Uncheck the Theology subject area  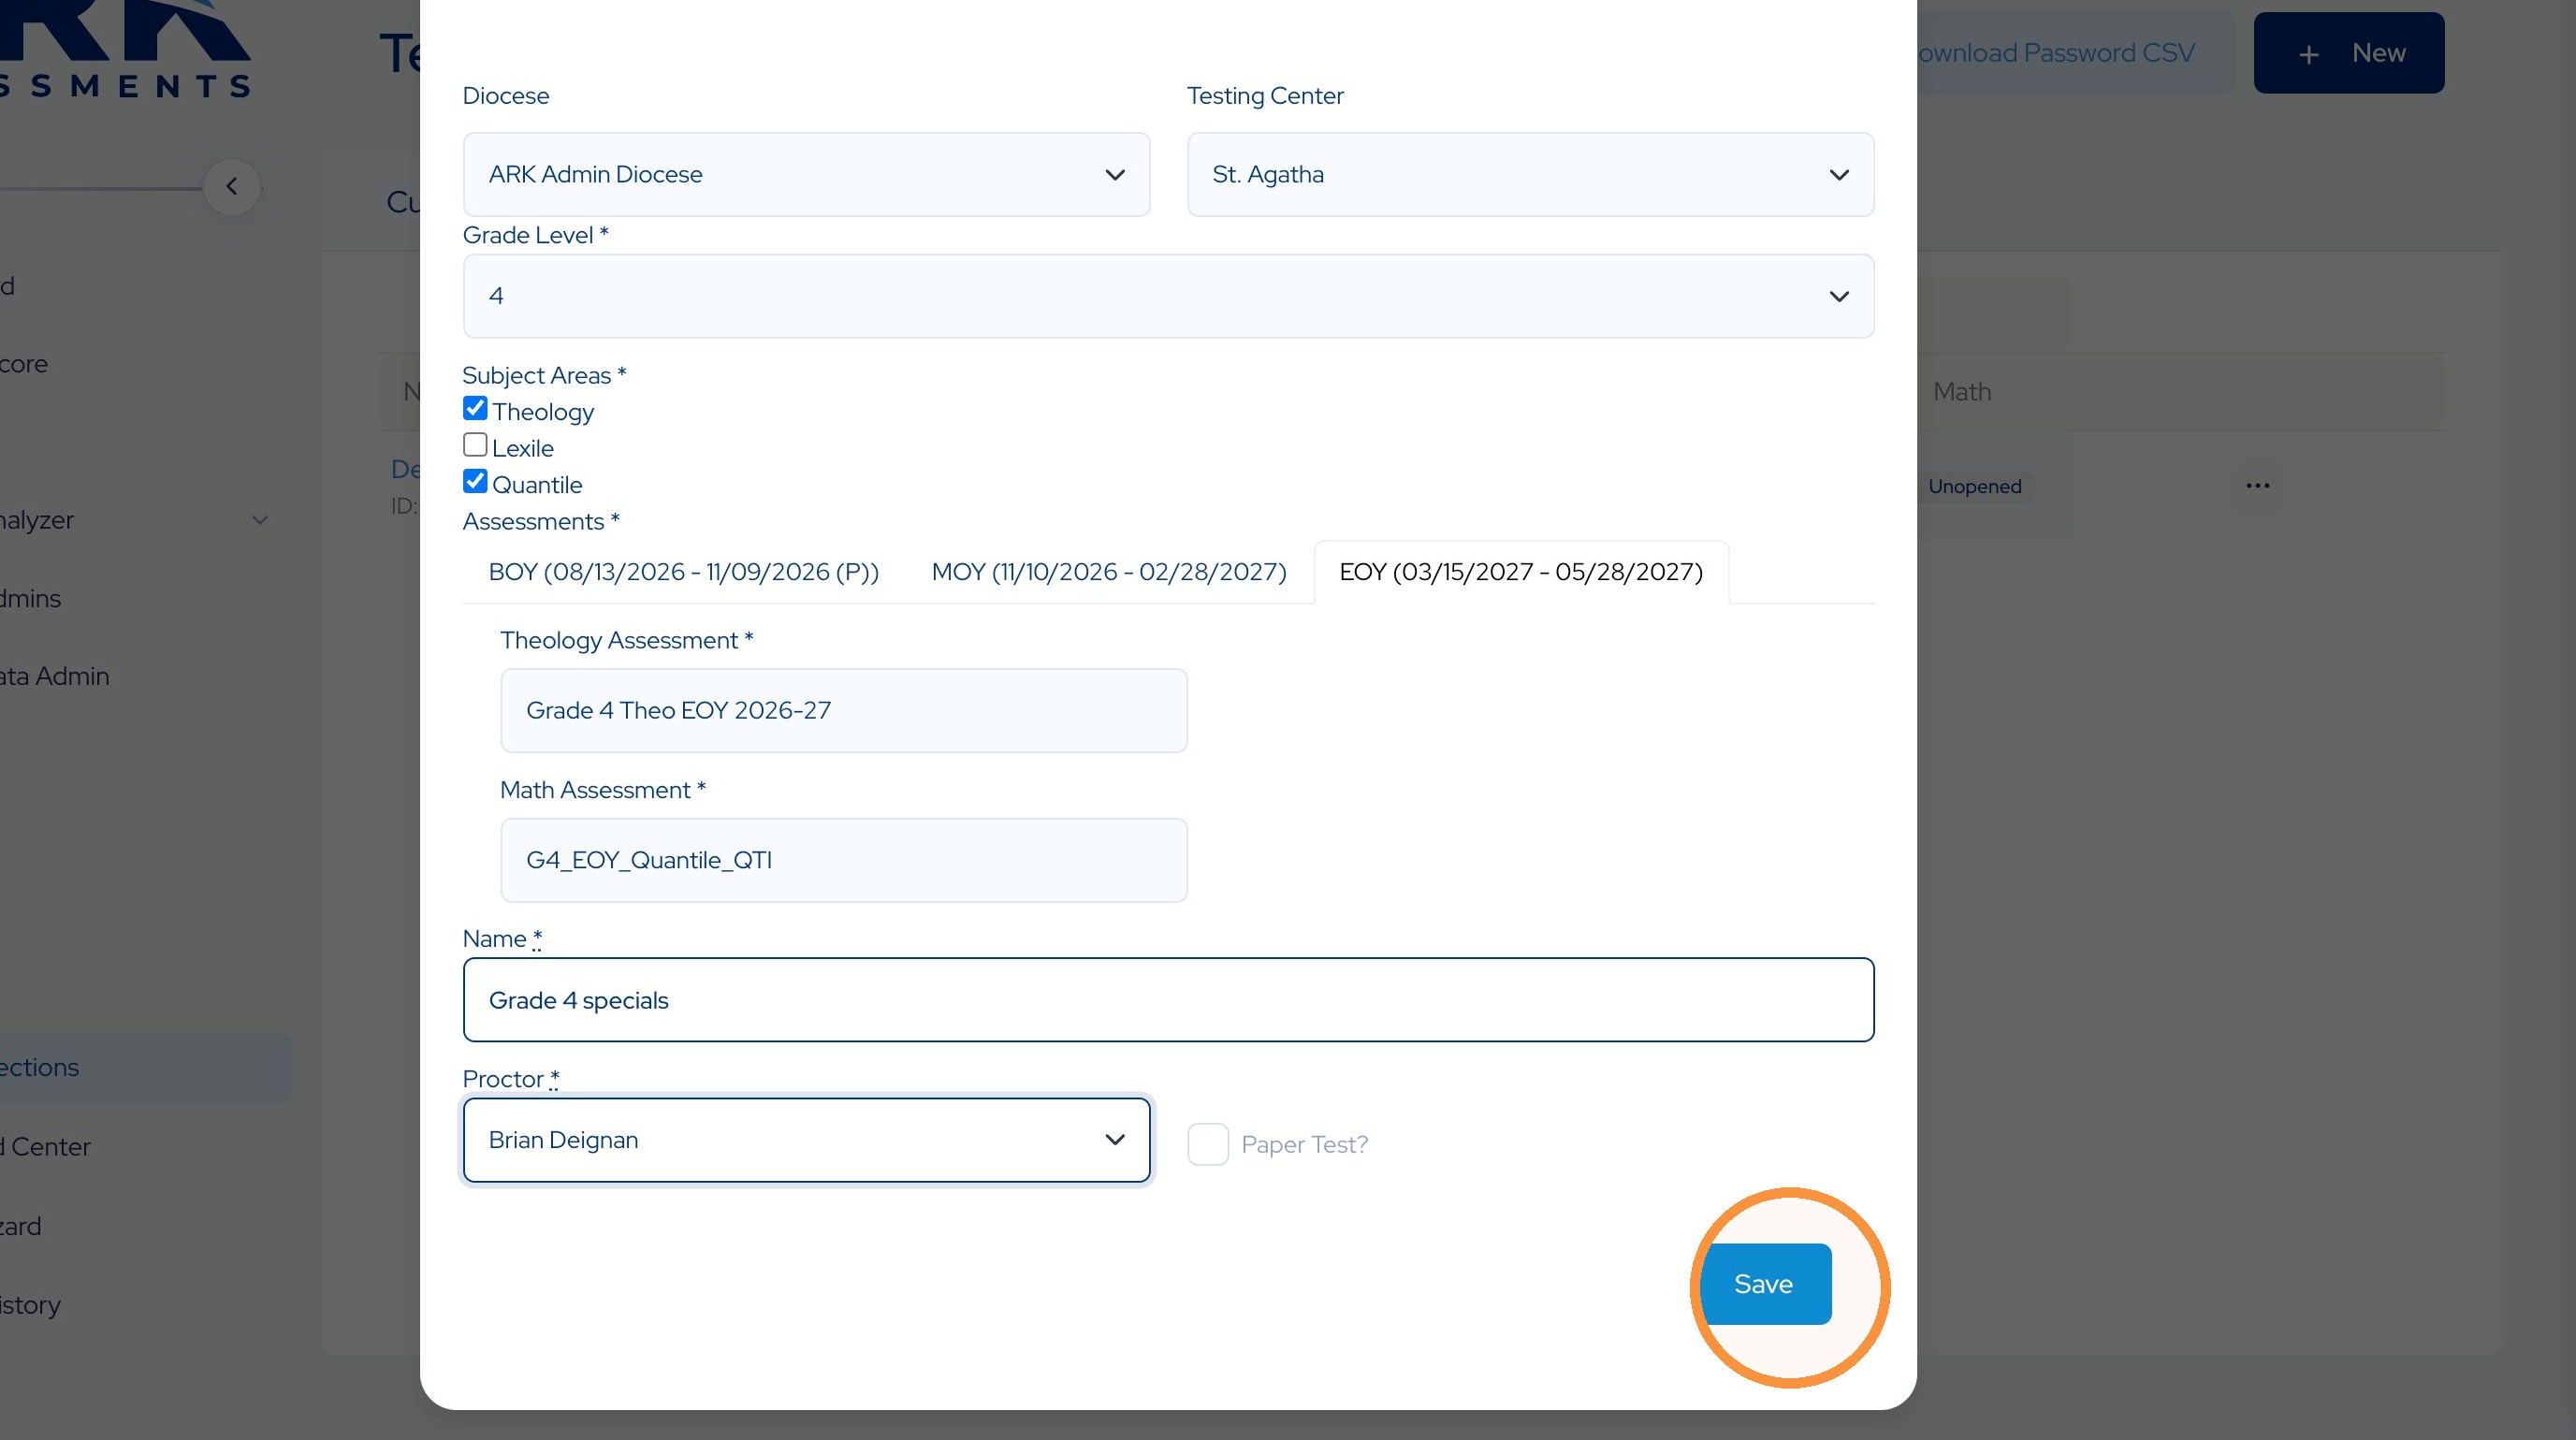tap(475, 409)
